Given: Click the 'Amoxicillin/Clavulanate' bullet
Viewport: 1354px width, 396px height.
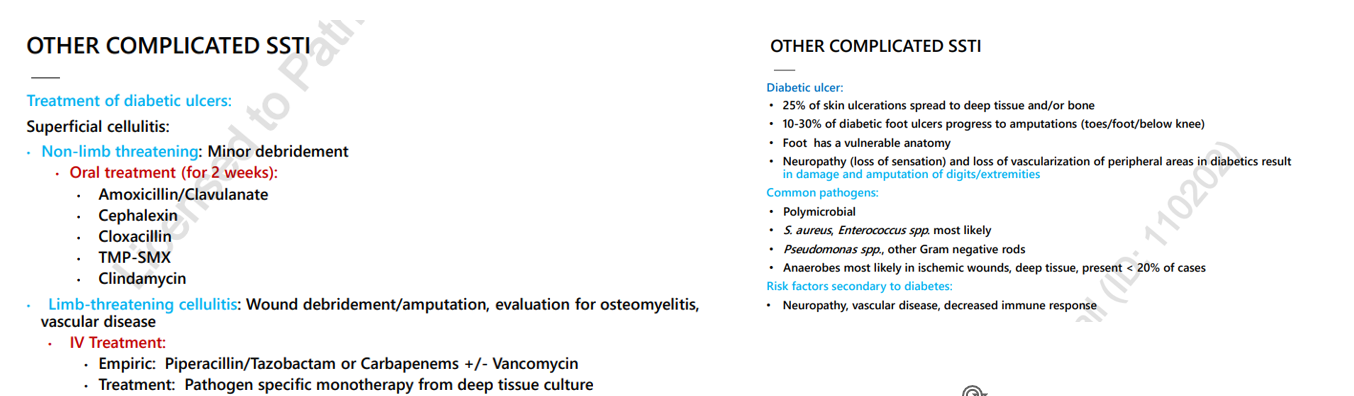Looking at the screenshot, I should point(183,194).
